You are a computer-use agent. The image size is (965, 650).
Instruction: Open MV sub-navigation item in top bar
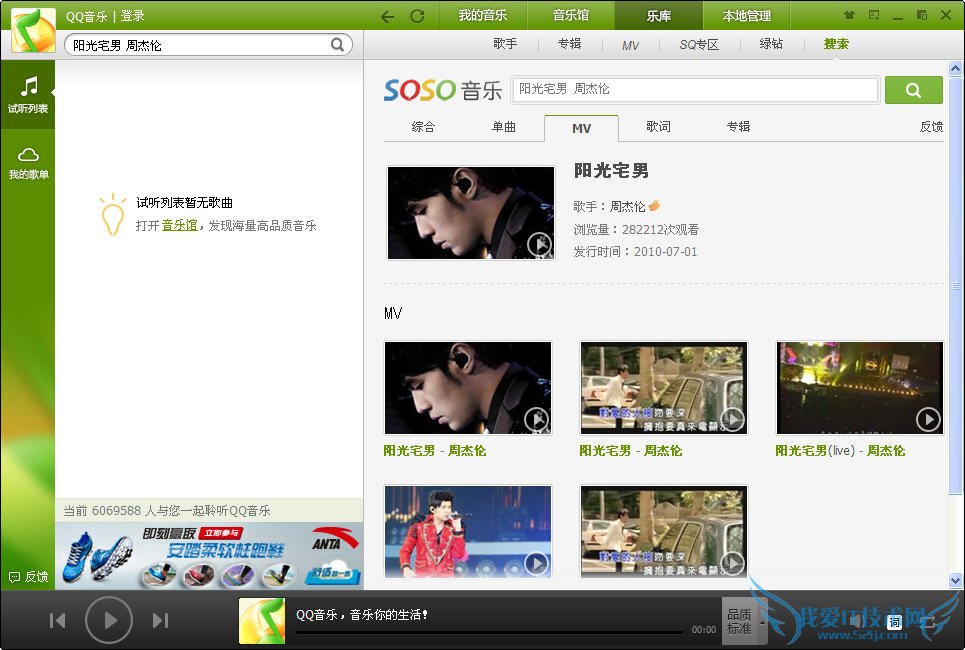pos(630,45)
